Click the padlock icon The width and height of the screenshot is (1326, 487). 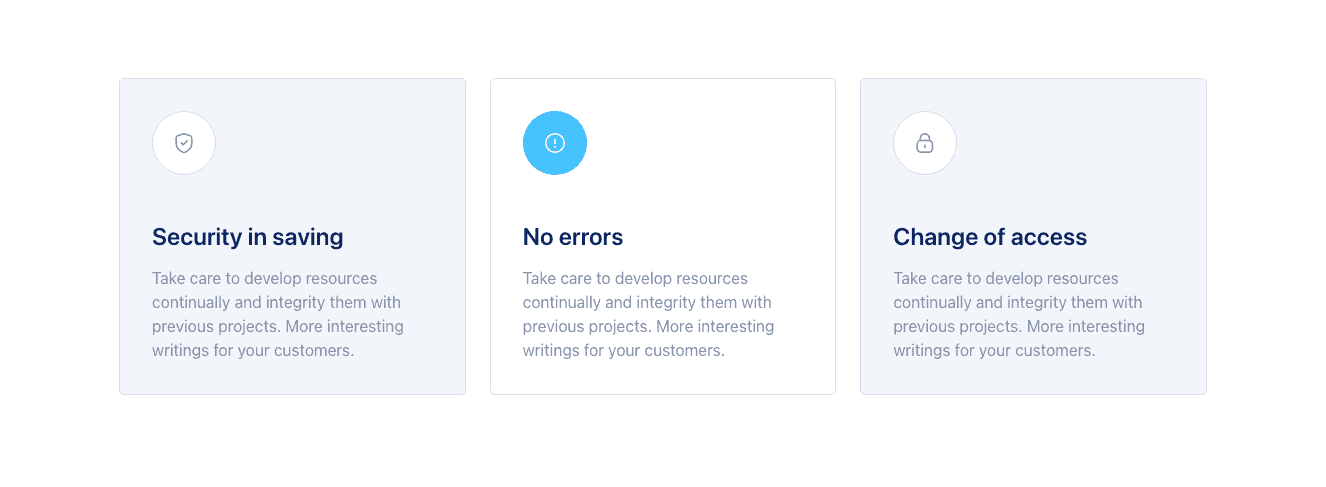(925, 143)
